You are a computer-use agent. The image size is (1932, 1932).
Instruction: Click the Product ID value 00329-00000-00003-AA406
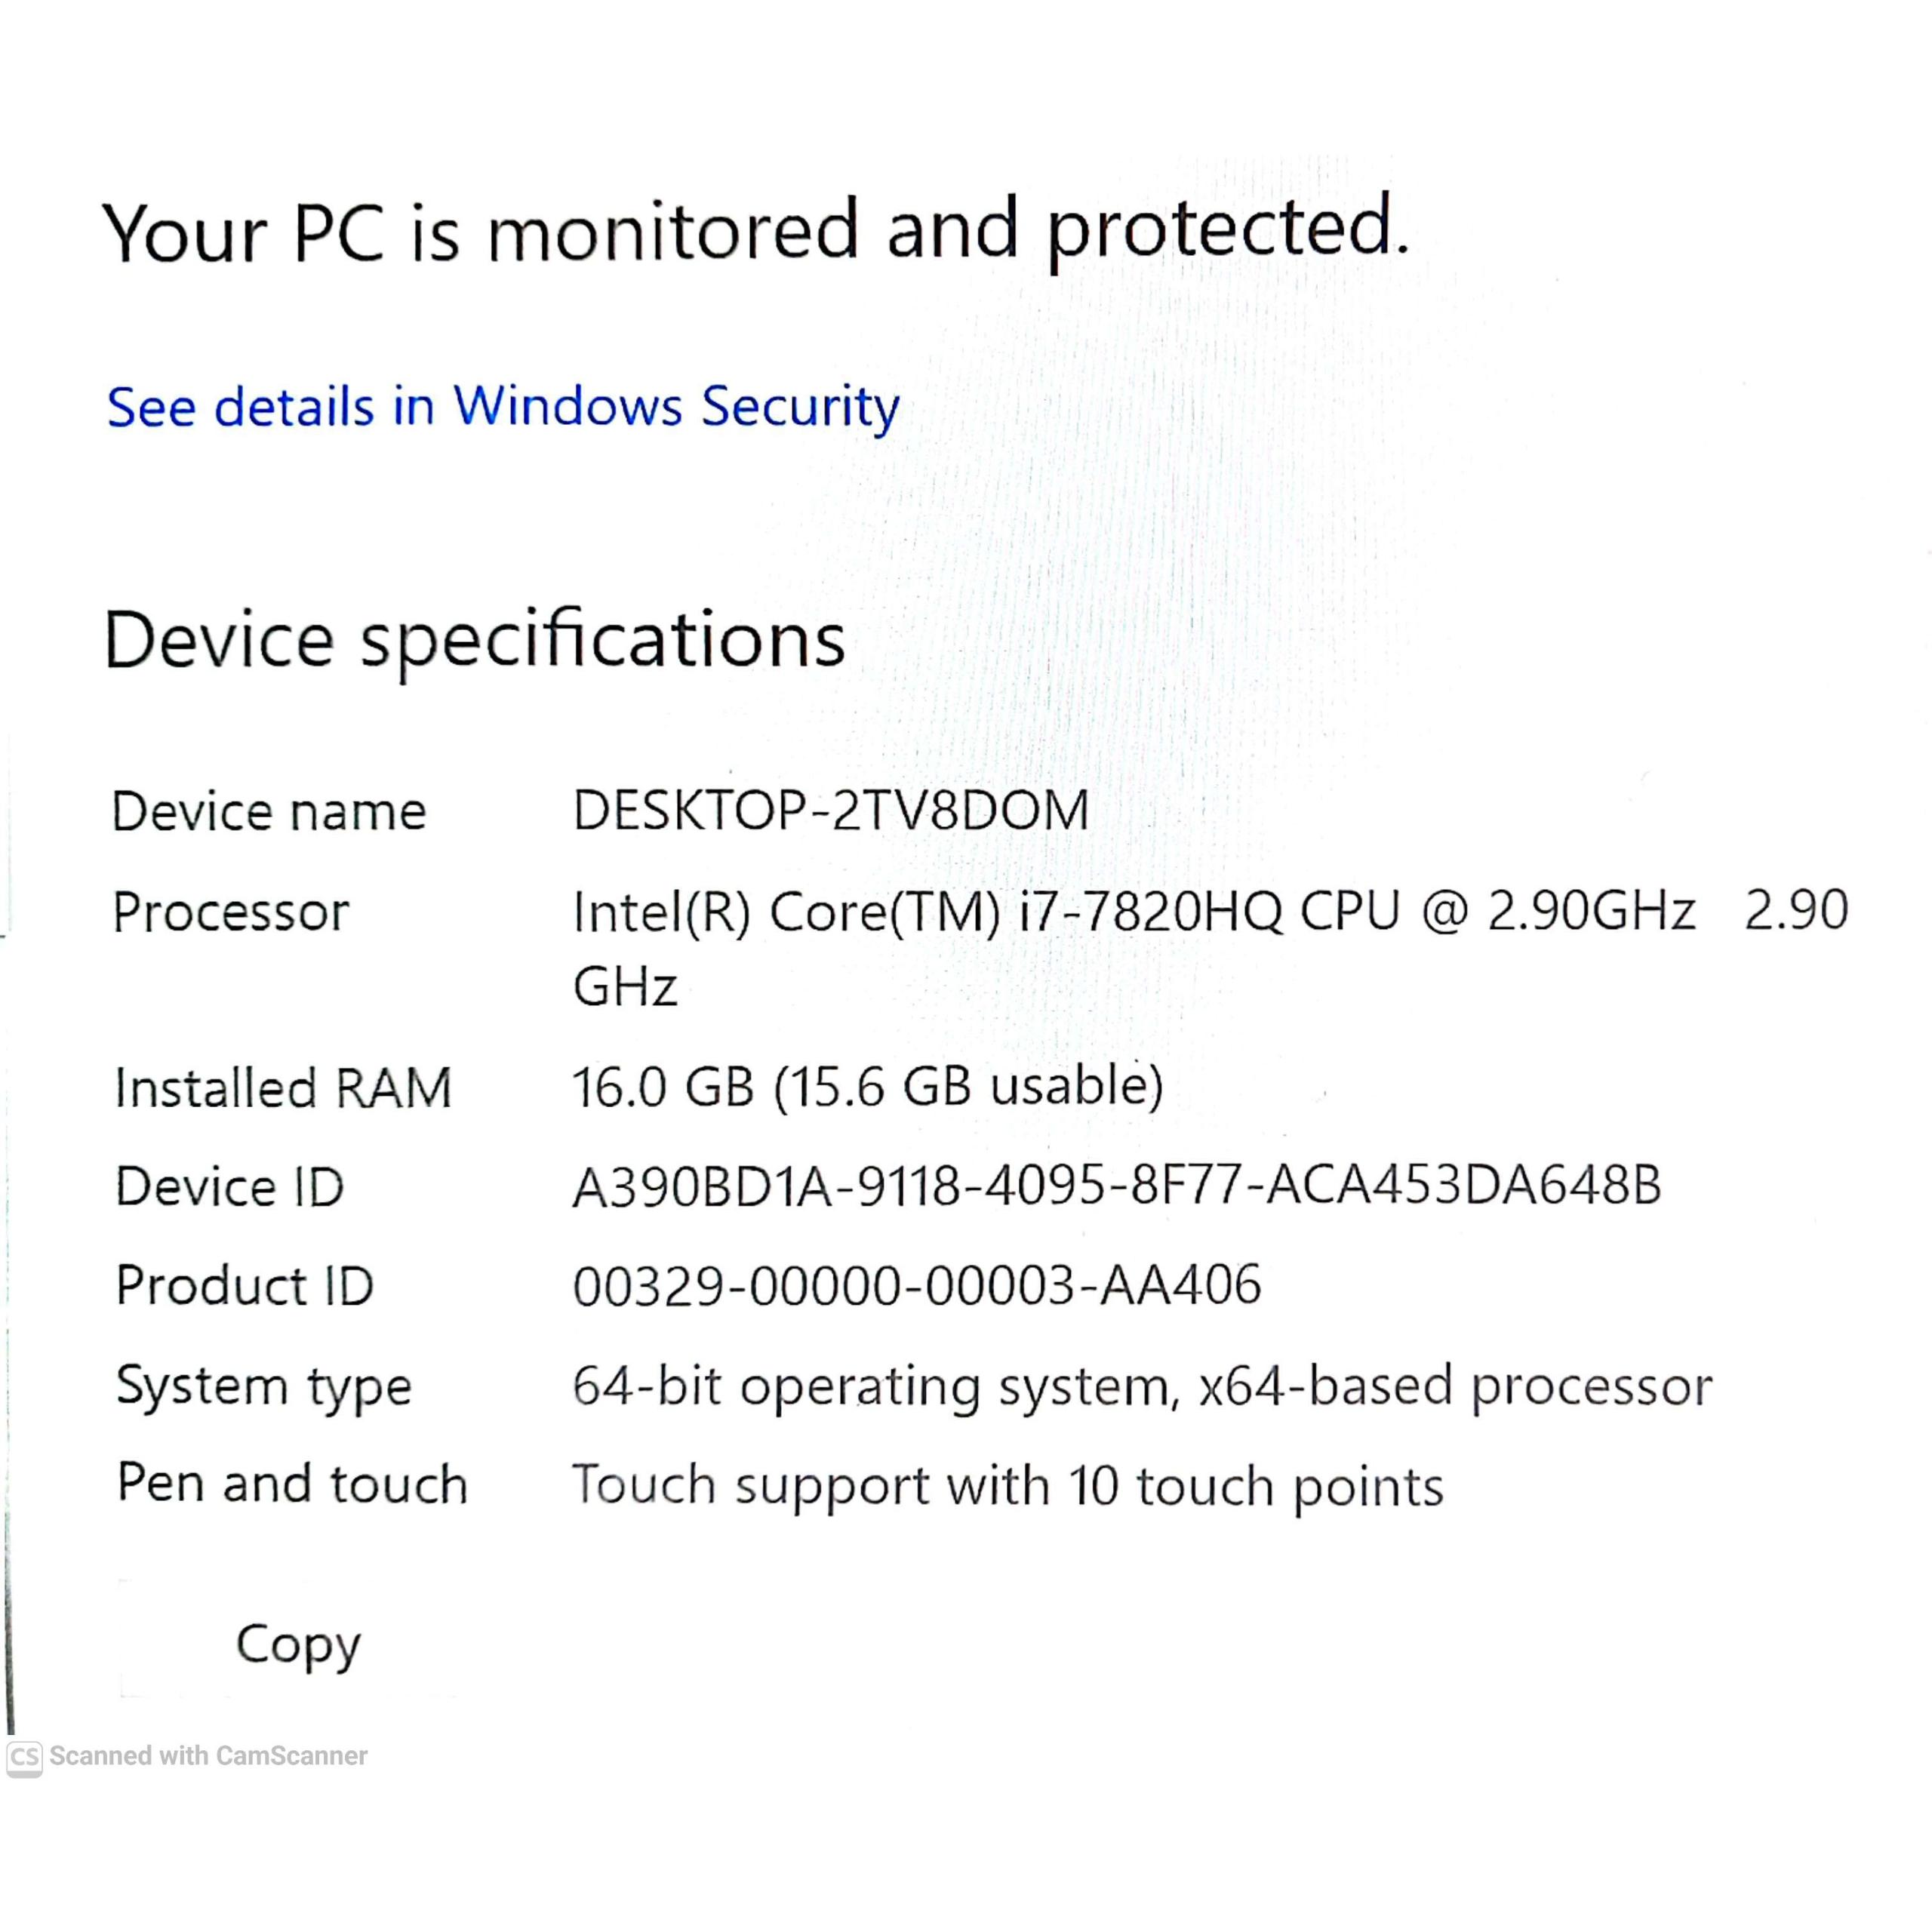[916, 1286]
